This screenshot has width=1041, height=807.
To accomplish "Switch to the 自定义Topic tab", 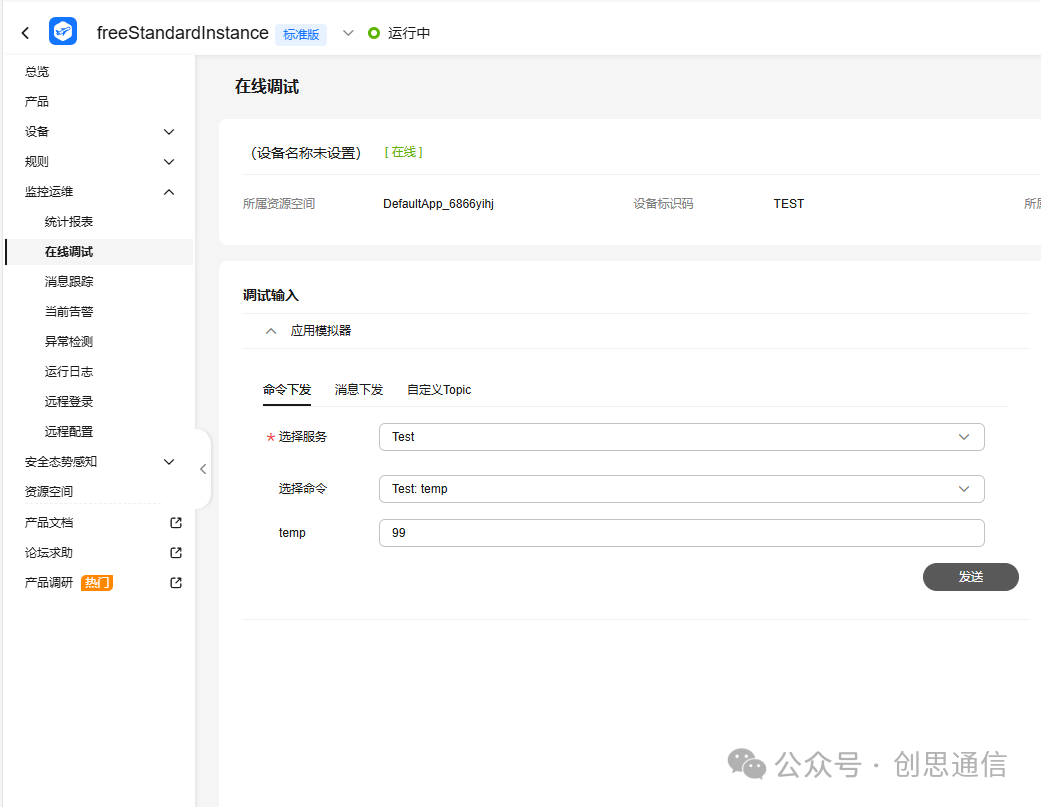I will pyautogui.click(x=439, y=390).
